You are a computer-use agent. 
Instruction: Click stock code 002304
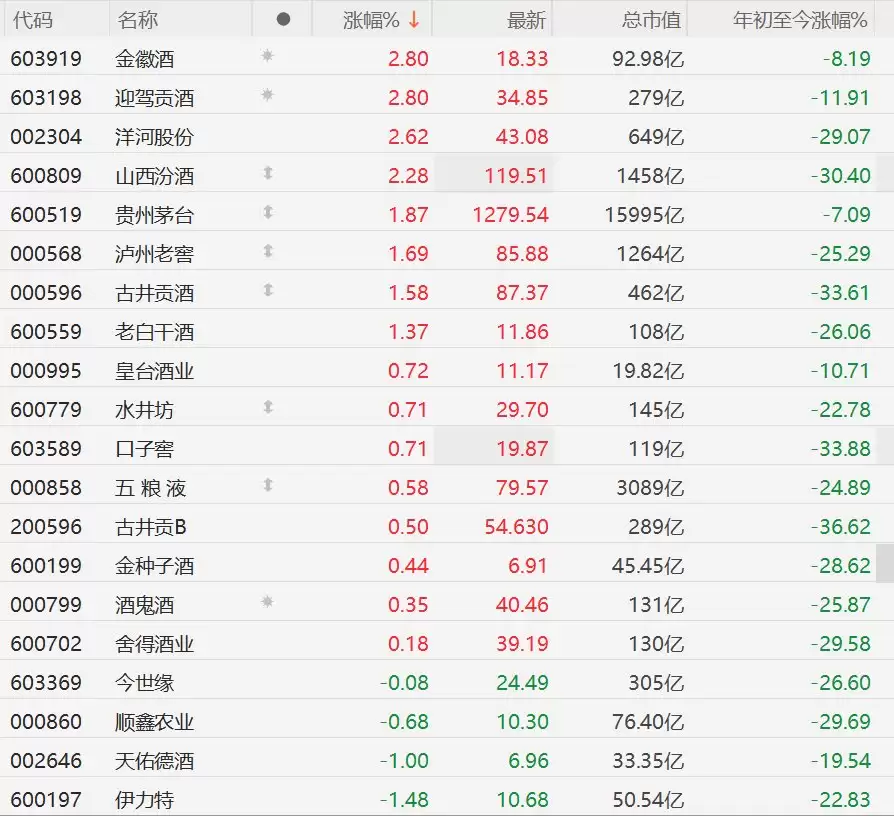[46, 137]
